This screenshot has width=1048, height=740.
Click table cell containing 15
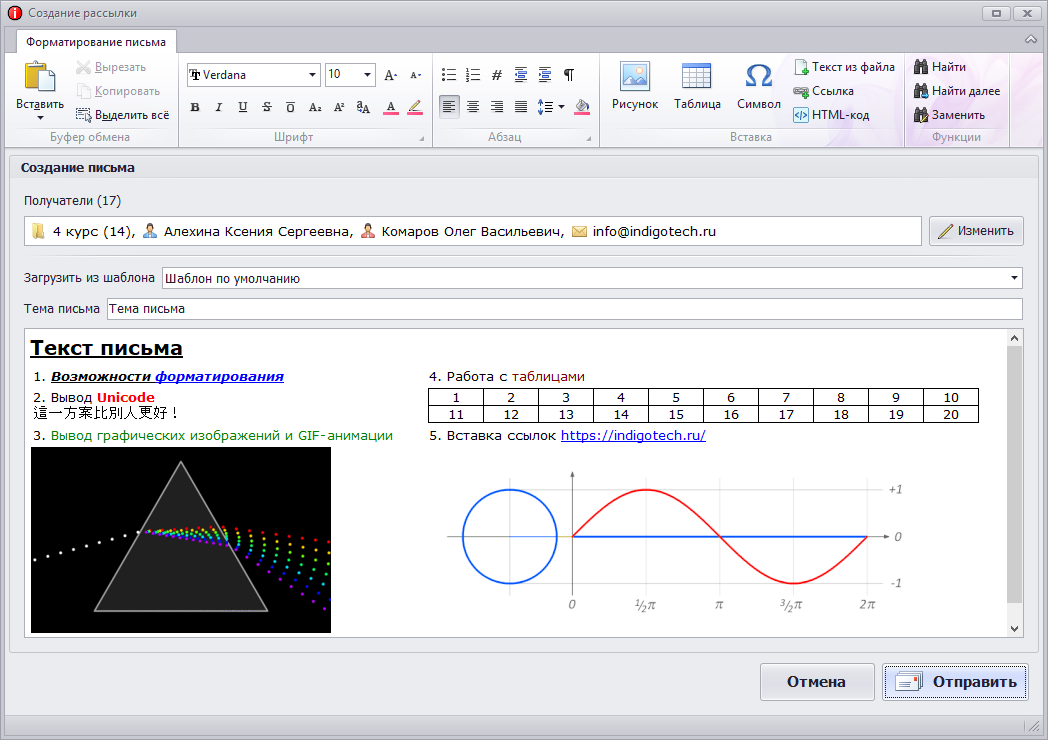676,414
